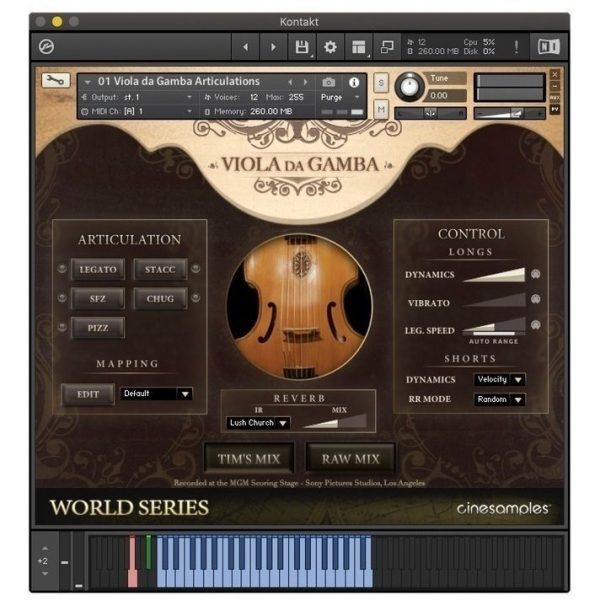
Task: Expand instrument name dropdown arrow
Action: tap(87, 82)
